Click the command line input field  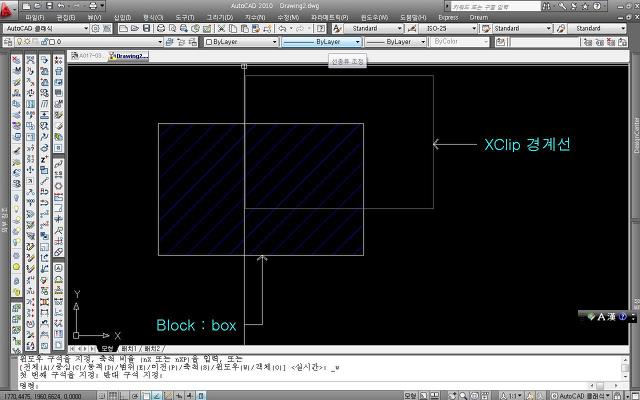[x=302, y=385]
